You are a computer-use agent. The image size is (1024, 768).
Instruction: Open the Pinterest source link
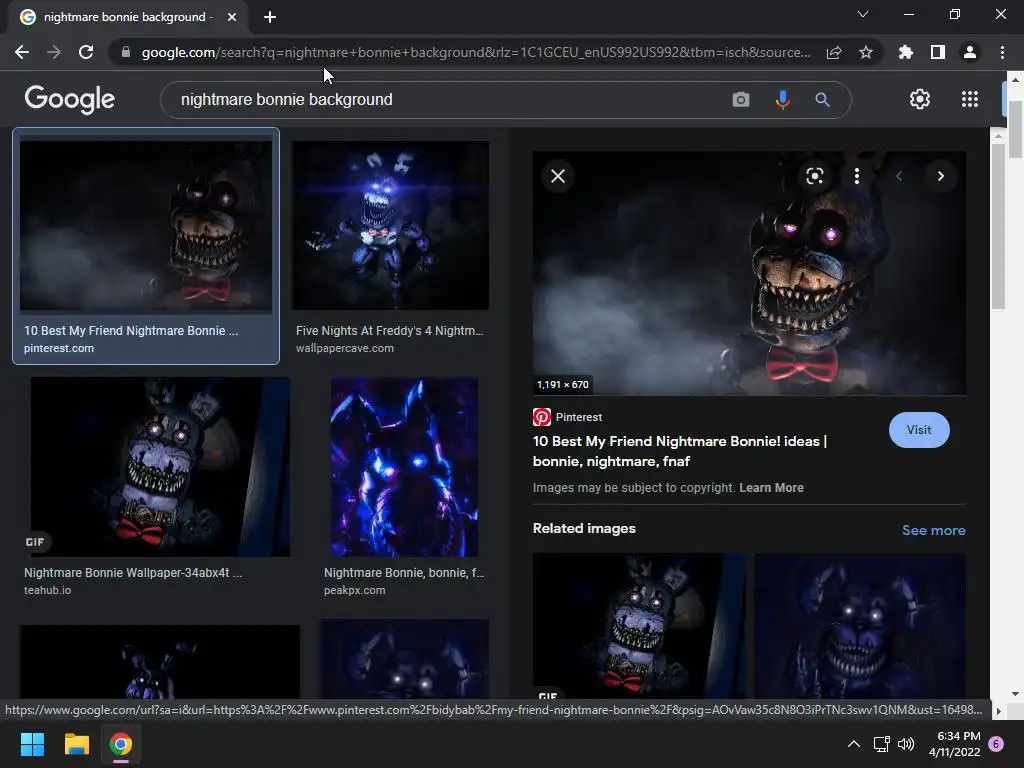coord(568,417)
